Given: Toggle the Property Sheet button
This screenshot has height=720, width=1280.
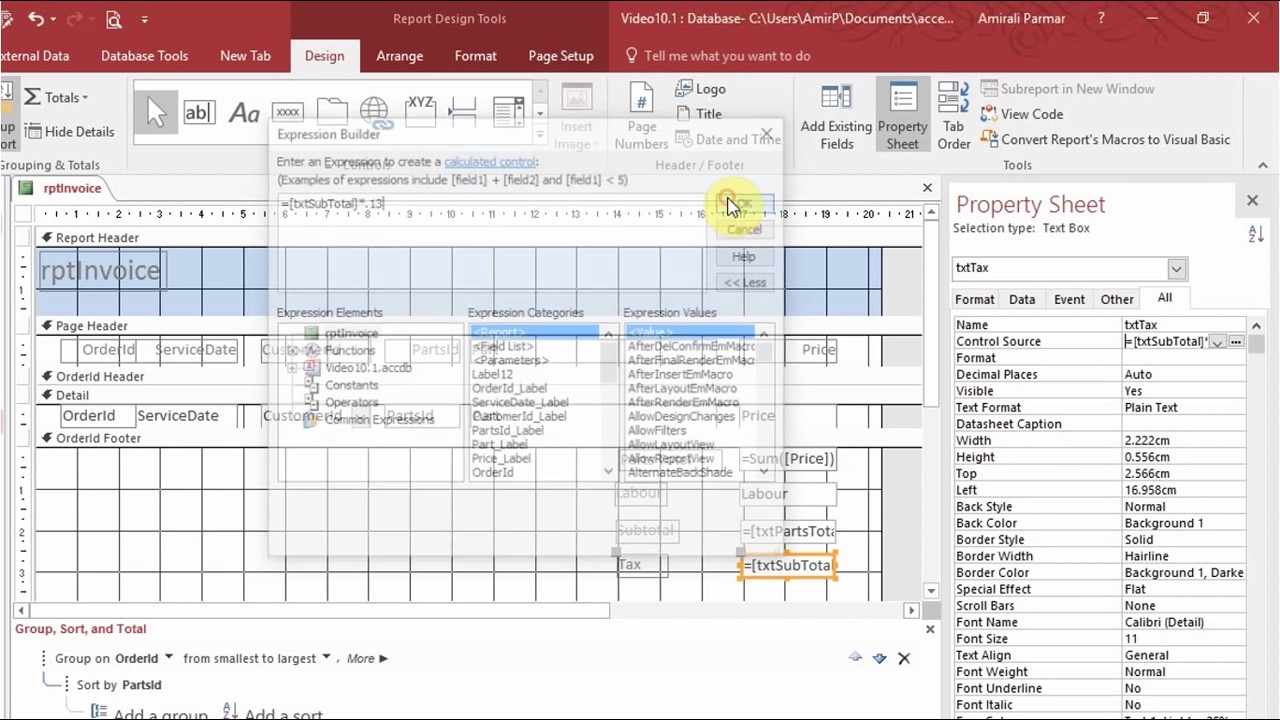Looking at the screenshot, I should point(902,117).
